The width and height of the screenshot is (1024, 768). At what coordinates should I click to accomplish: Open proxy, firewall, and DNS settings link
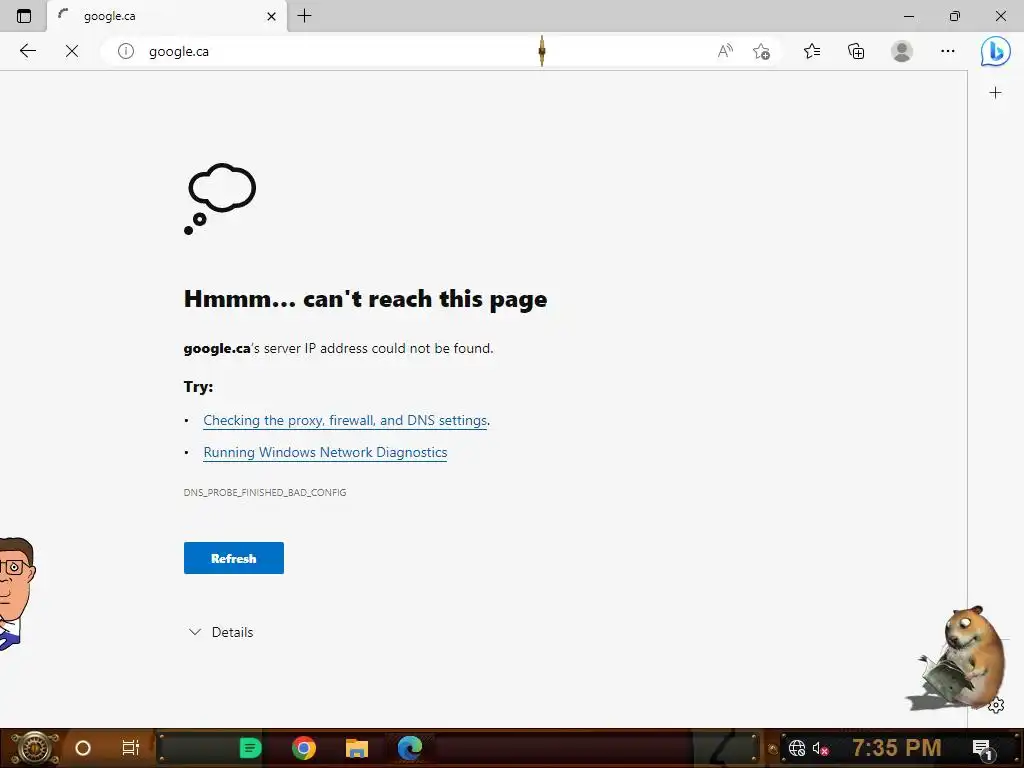pos(345,420)
